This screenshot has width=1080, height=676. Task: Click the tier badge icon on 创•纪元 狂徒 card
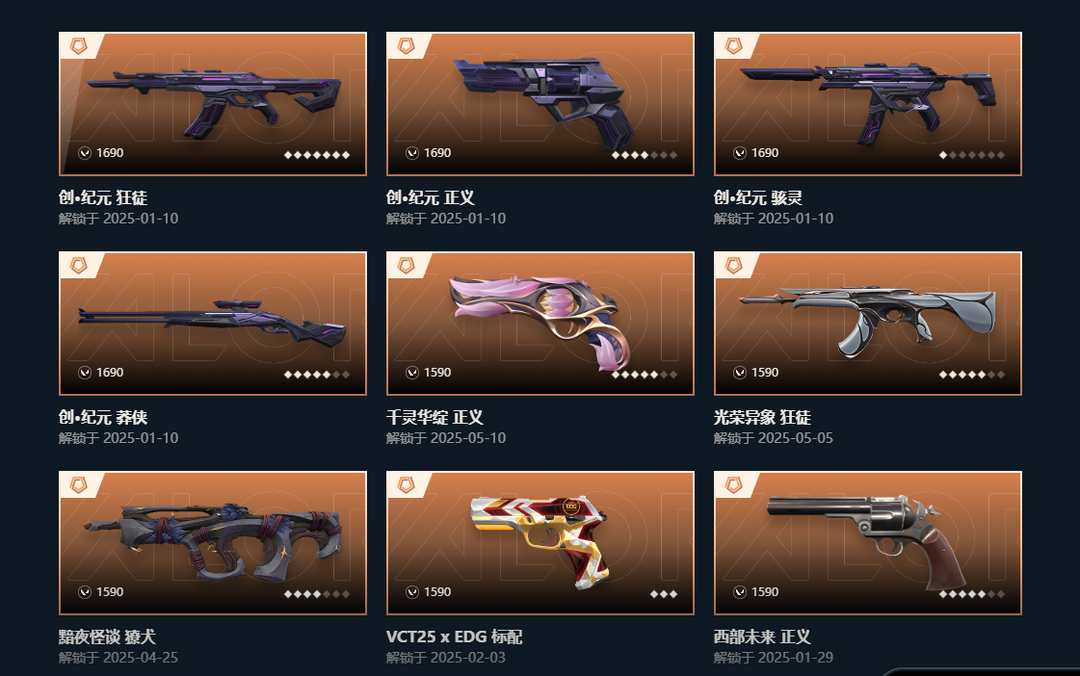[79, 46]
